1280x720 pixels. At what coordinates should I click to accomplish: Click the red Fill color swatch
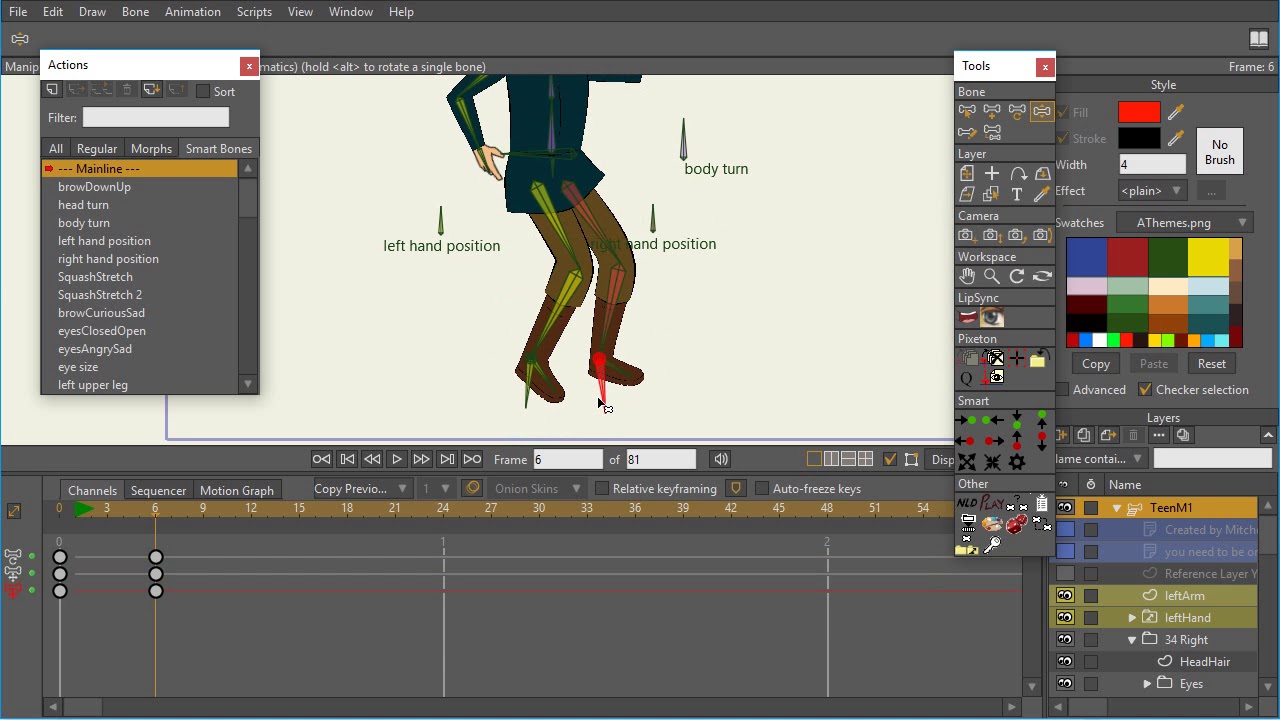[1139, 113]
